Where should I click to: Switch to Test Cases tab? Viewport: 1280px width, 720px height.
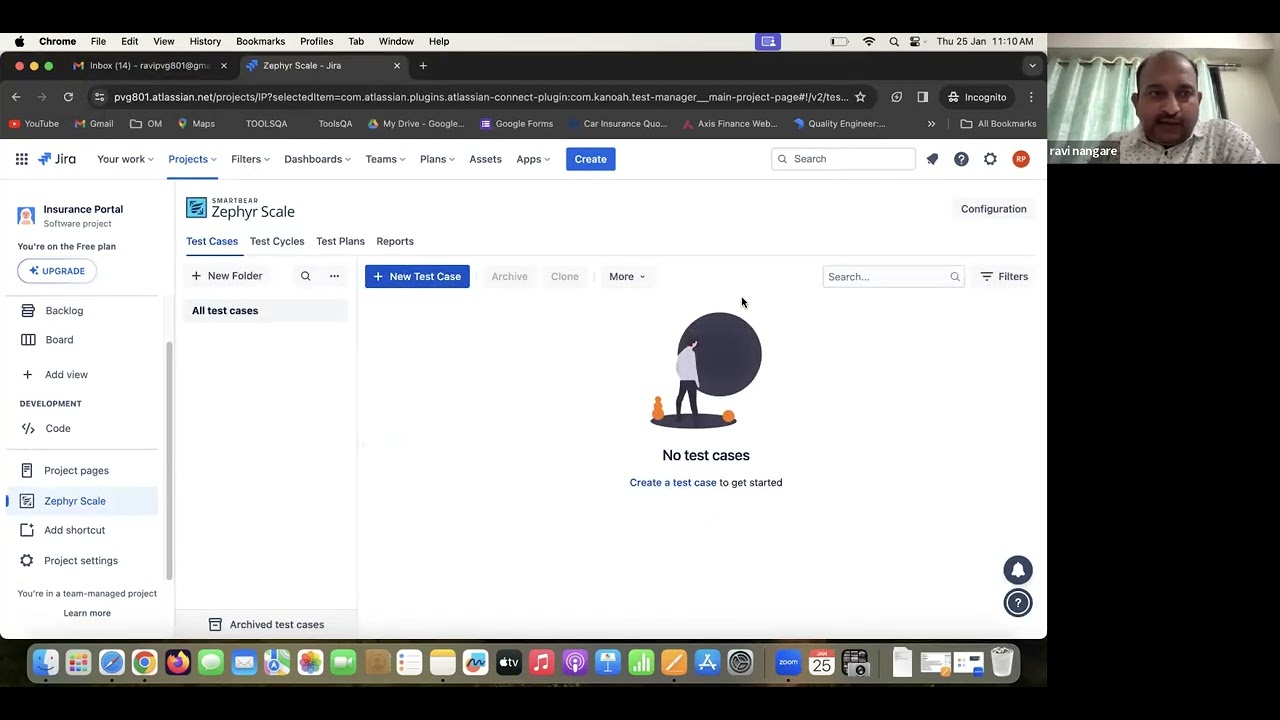212,241
